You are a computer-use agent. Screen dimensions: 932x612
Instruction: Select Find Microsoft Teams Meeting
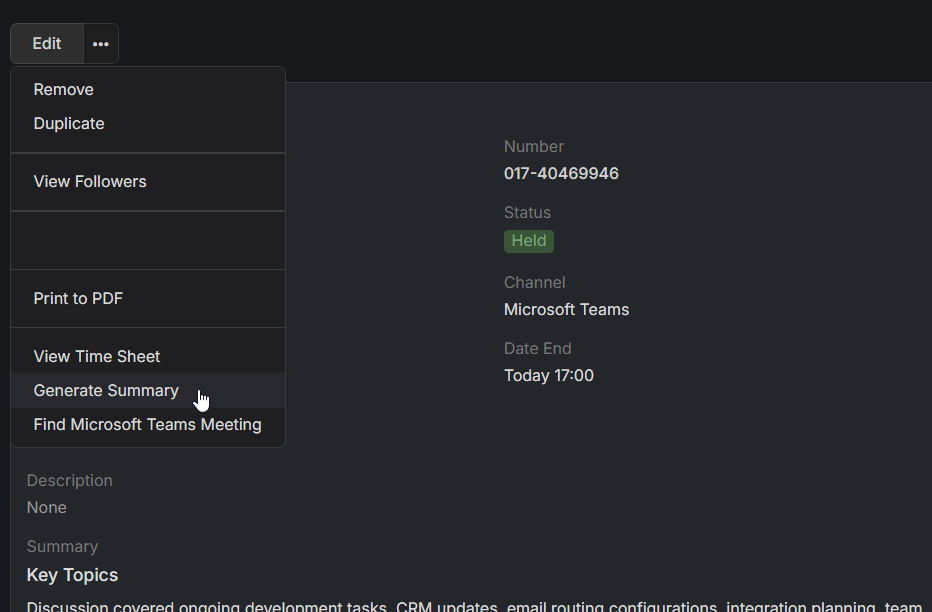click(148, 425)
